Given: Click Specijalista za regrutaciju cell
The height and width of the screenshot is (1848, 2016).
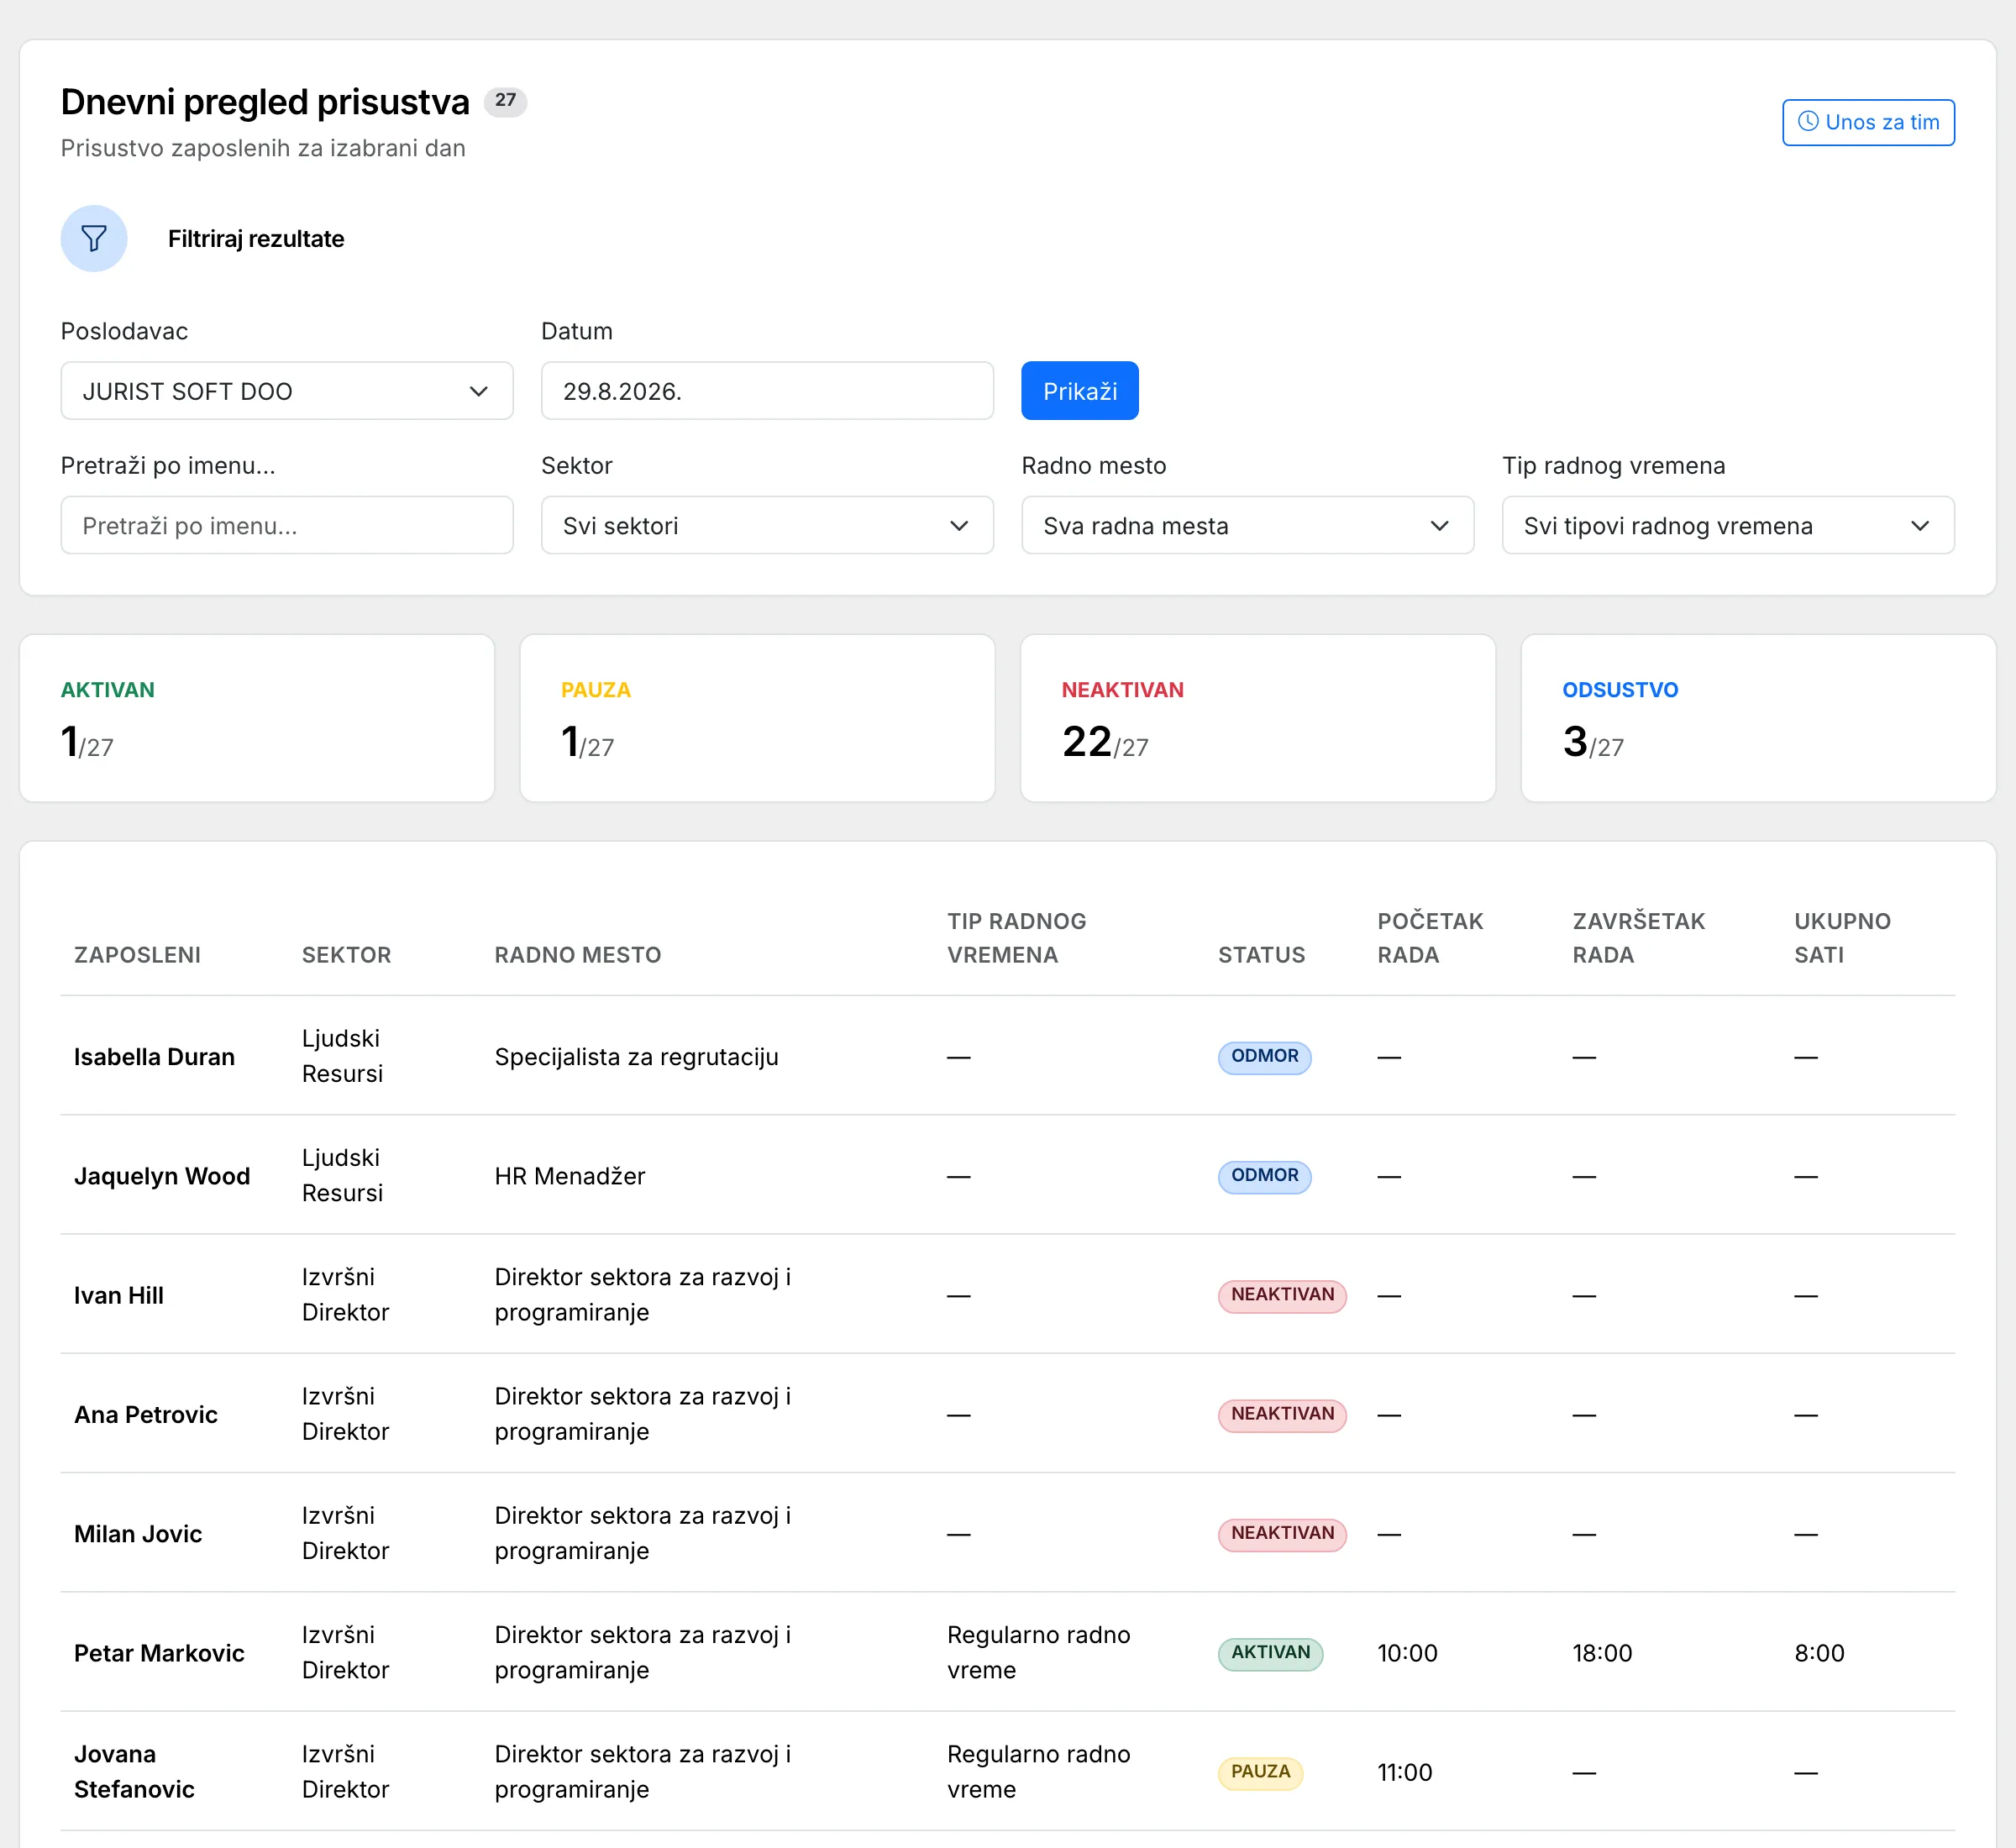Looking at the screenshot, I should point(636,1057).
